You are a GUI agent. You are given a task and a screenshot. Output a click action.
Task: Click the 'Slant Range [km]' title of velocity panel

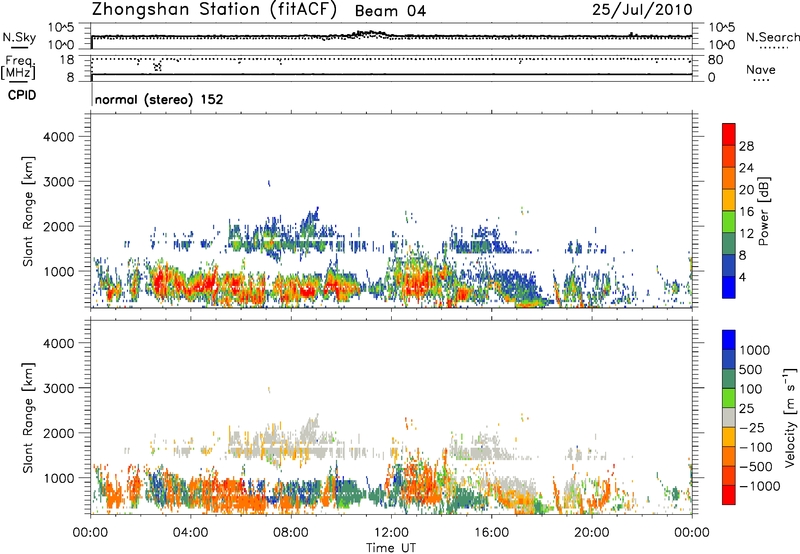click(28, 418)
